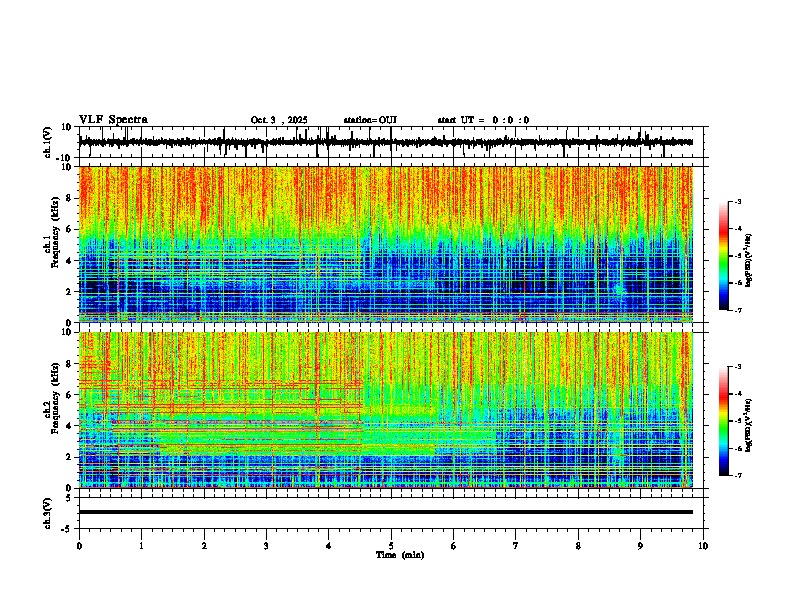Click the "5" tick on ch.3(V) axis
This screenshot has width=792, height=612.
pos(69,498)
